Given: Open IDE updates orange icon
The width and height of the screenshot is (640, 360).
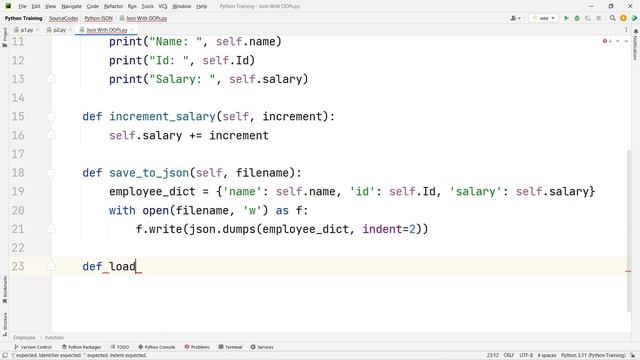Looking at the screenshot, I should tap(623, 18).
